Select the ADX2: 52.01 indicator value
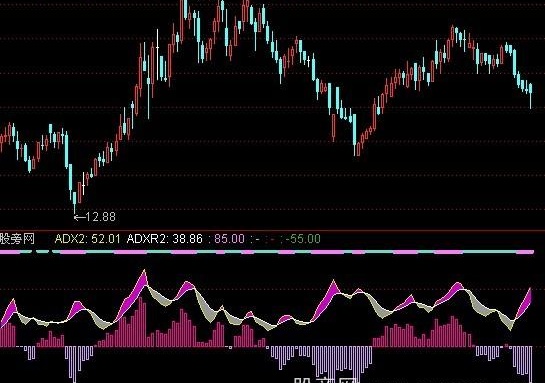 click(88, 239)
